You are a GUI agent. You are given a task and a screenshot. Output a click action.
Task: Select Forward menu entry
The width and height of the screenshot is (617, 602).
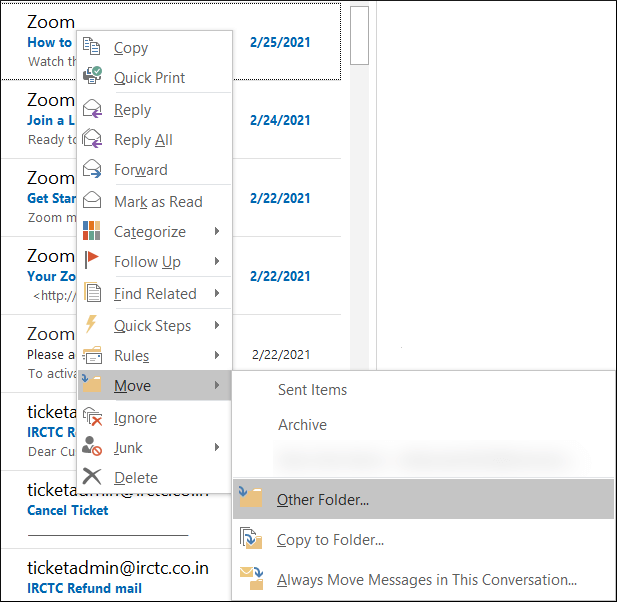coord(155,170)
